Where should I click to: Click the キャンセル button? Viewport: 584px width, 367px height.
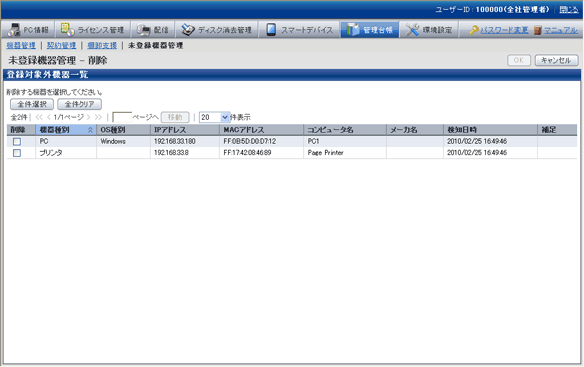click(556, 60)
